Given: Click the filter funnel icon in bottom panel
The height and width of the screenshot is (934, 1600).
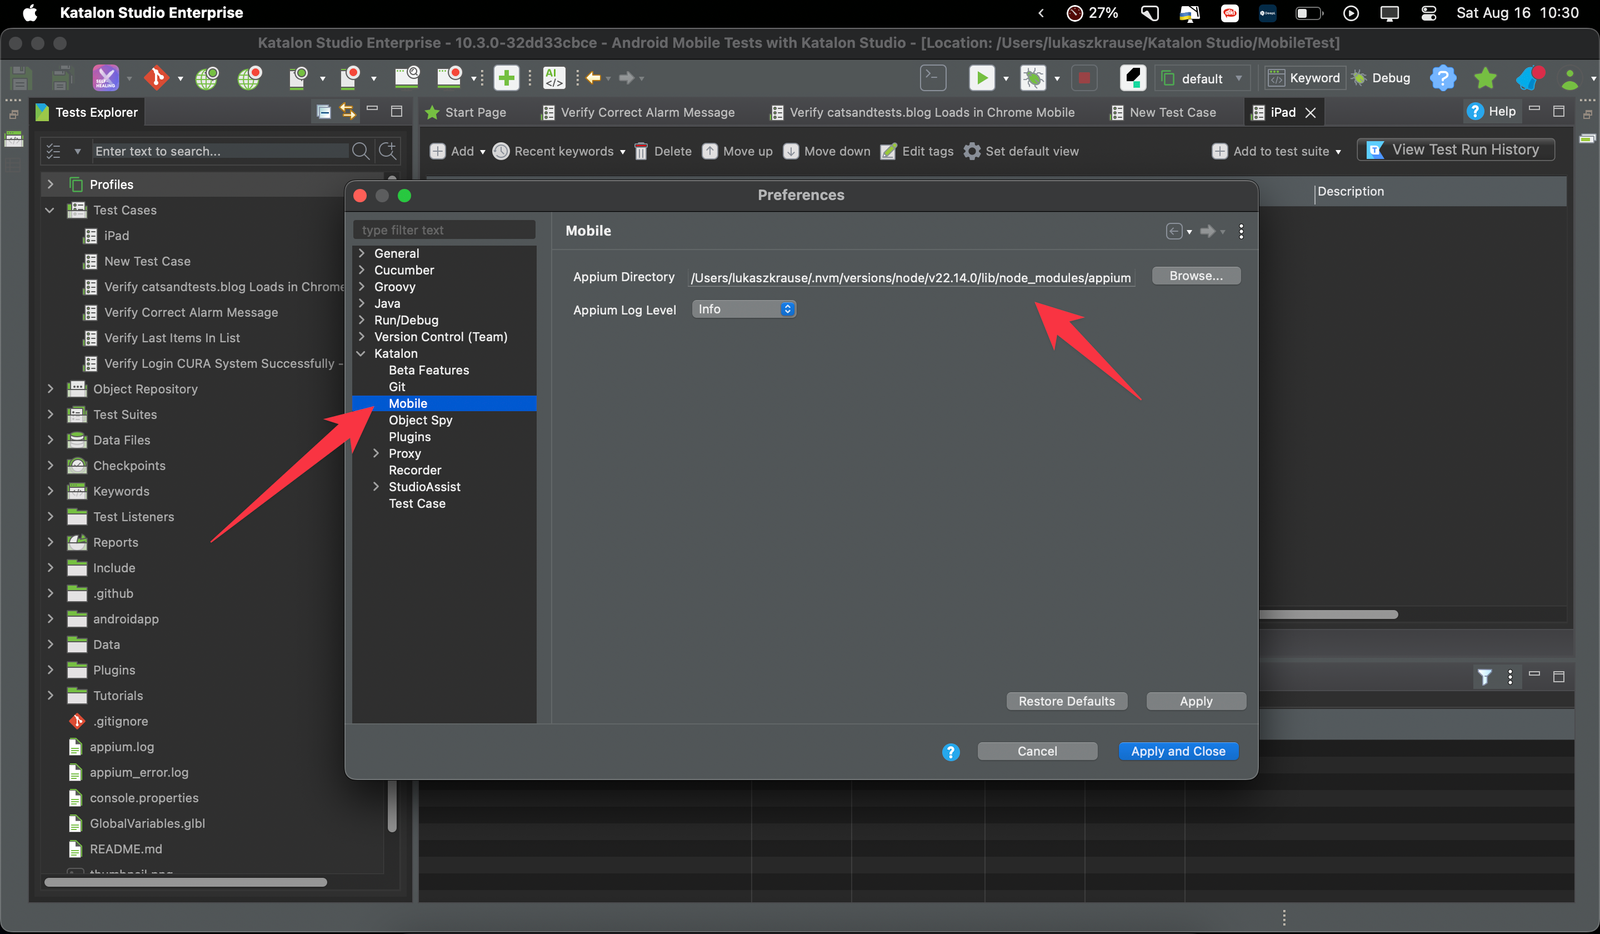Looking at the screenshot, I should click(1485, 677).
